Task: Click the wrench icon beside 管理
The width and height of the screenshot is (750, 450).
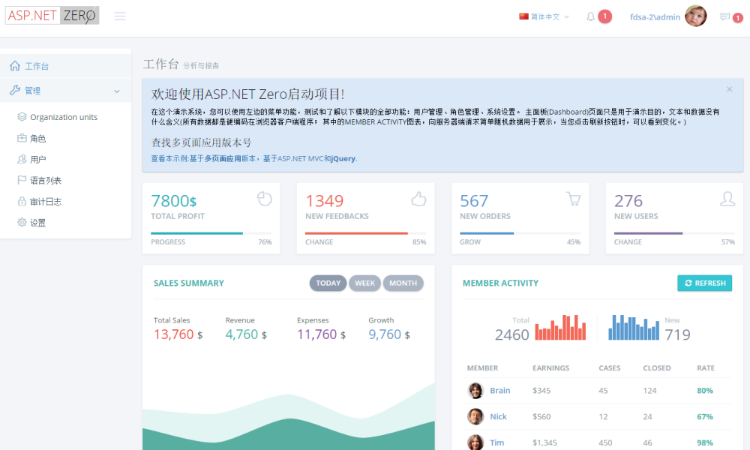Action: (x=15, y=90)
